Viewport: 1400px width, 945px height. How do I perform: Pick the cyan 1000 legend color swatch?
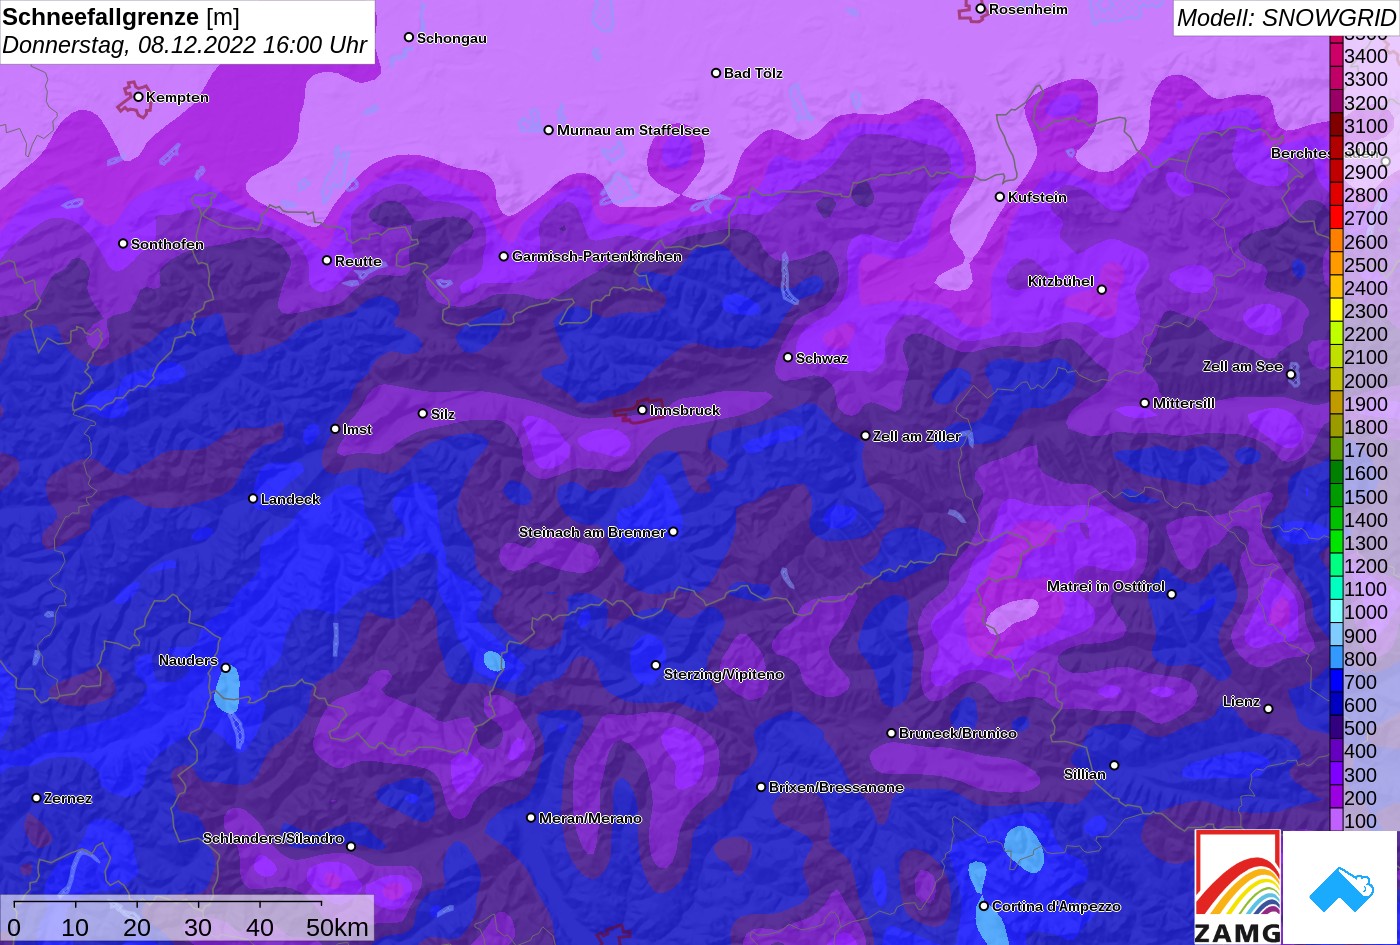(x=1336, y=613)
